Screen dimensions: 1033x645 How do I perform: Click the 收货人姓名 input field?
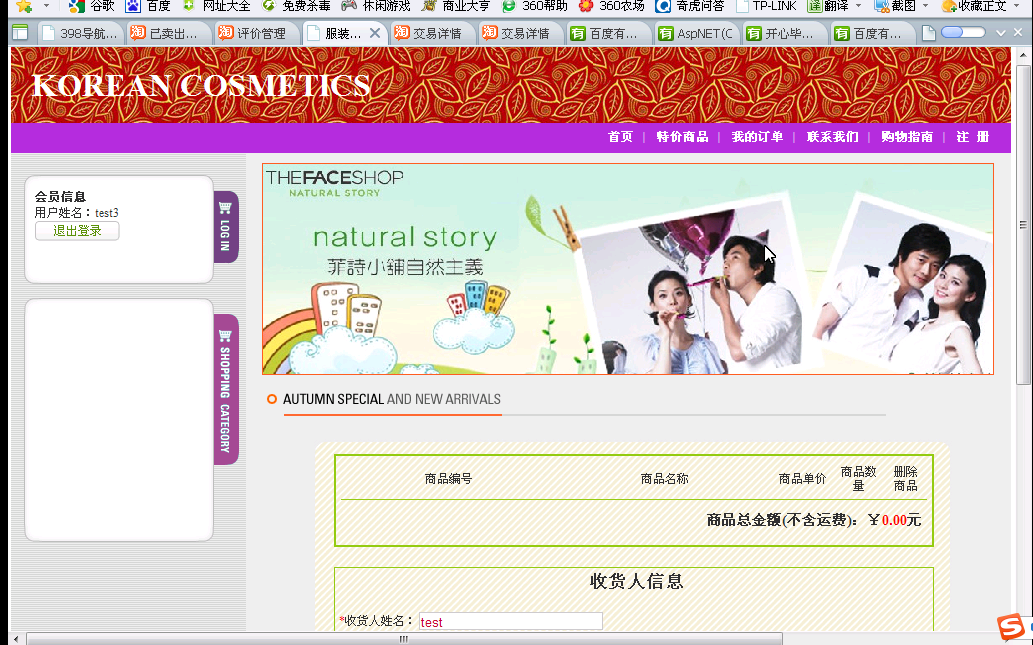pyautogui.click(x=511, y=621)
